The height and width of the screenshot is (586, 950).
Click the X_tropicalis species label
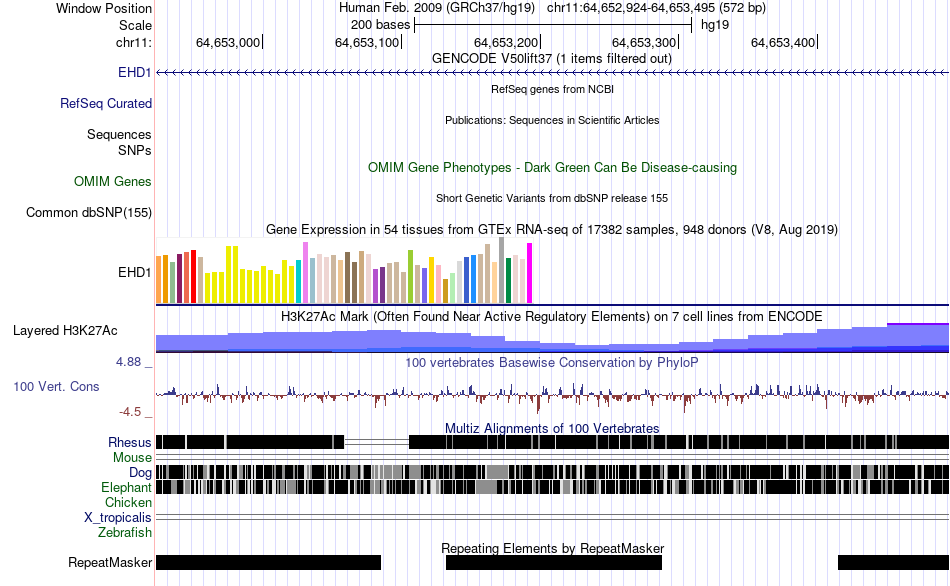pos(118,518)
